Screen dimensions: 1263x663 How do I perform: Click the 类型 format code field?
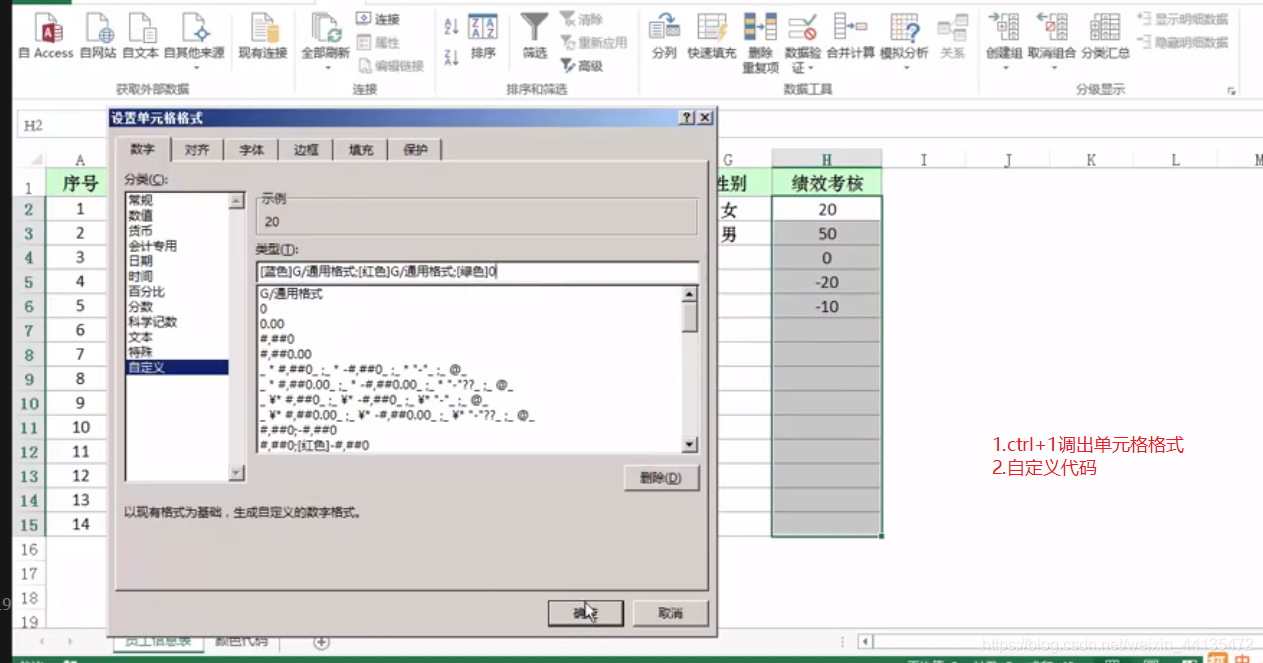tap(477, 271)
